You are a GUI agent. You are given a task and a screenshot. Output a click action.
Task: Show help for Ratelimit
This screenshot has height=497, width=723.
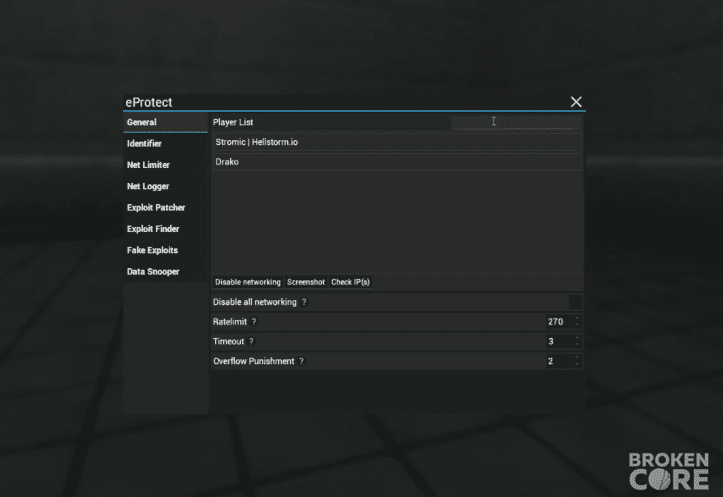click(254, 322)
